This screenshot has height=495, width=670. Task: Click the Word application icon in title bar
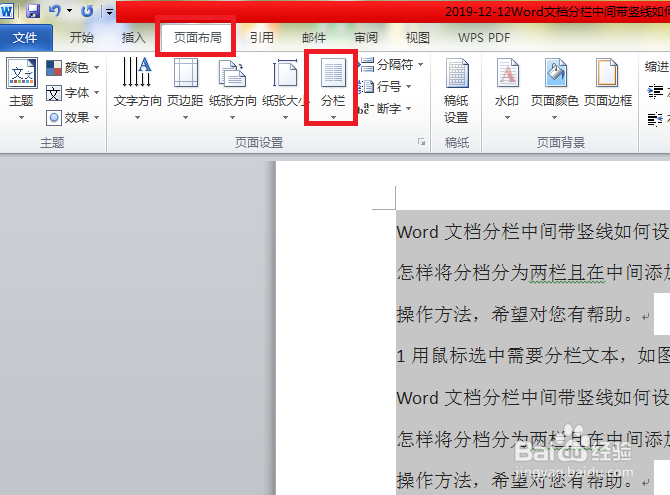point(7,10)
